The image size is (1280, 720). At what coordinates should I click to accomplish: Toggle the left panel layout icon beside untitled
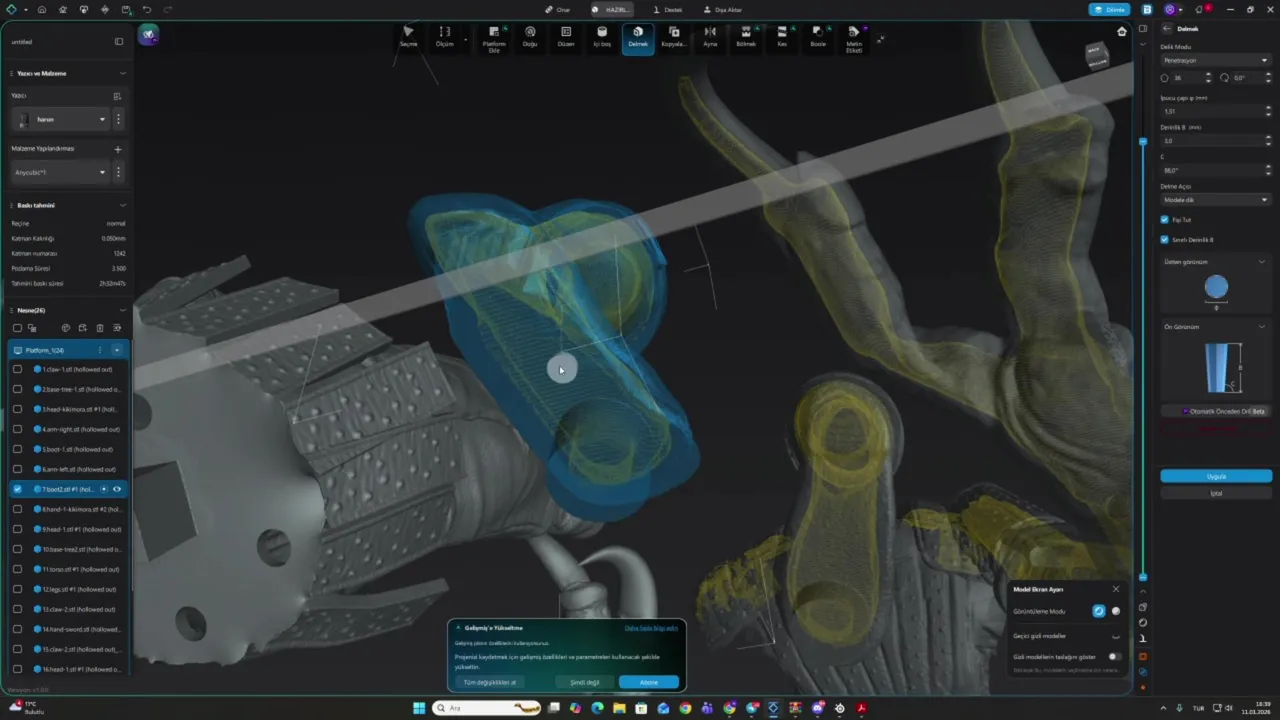pyautogui.click(x=119, y=42)
